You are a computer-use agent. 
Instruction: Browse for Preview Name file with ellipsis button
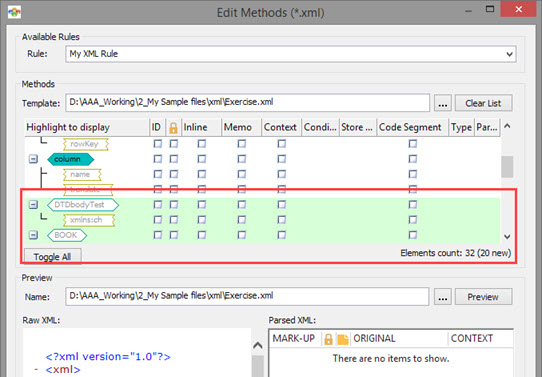[x=443, y=297]
